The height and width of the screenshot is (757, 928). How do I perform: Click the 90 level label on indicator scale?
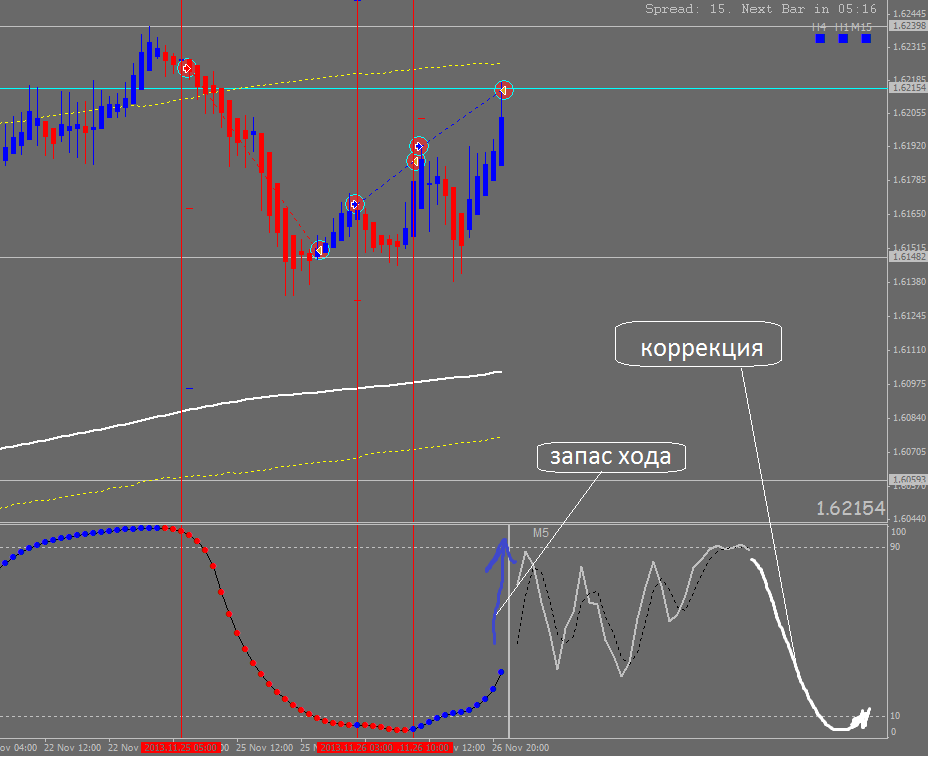coord(895,547)
